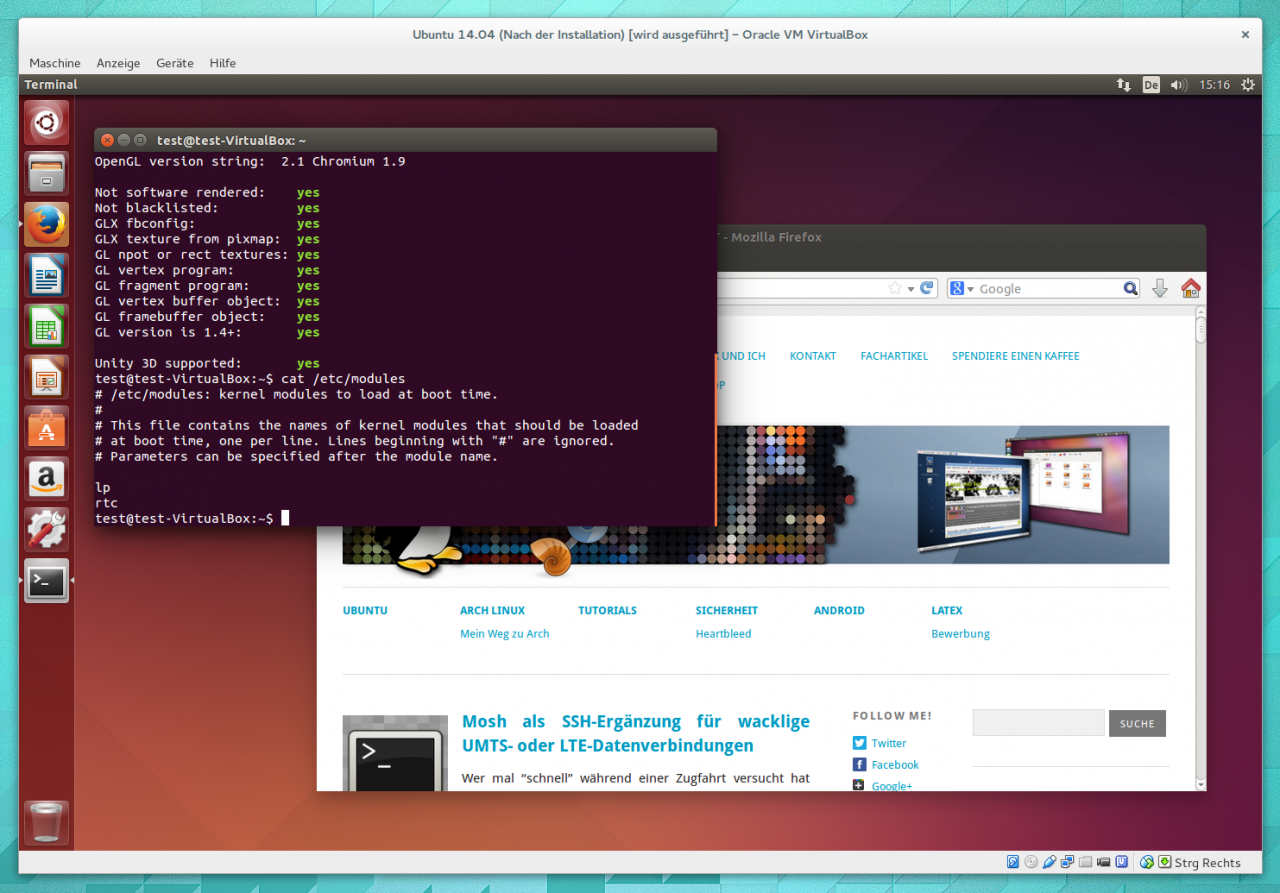Click the VirtualBox USB status icon
The height and width of the screenshot is (893, 1280).
(x=1049, y=862)
